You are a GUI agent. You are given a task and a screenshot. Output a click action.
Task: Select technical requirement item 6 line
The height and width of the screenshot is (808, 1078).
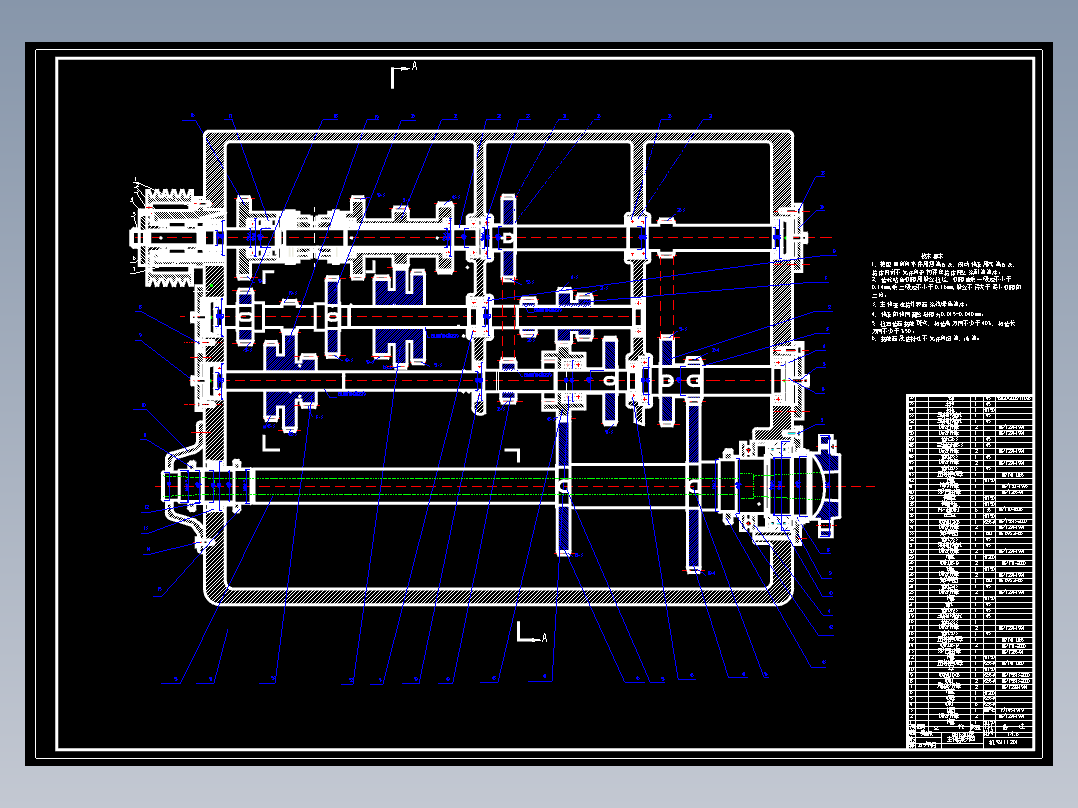(925, 338)
